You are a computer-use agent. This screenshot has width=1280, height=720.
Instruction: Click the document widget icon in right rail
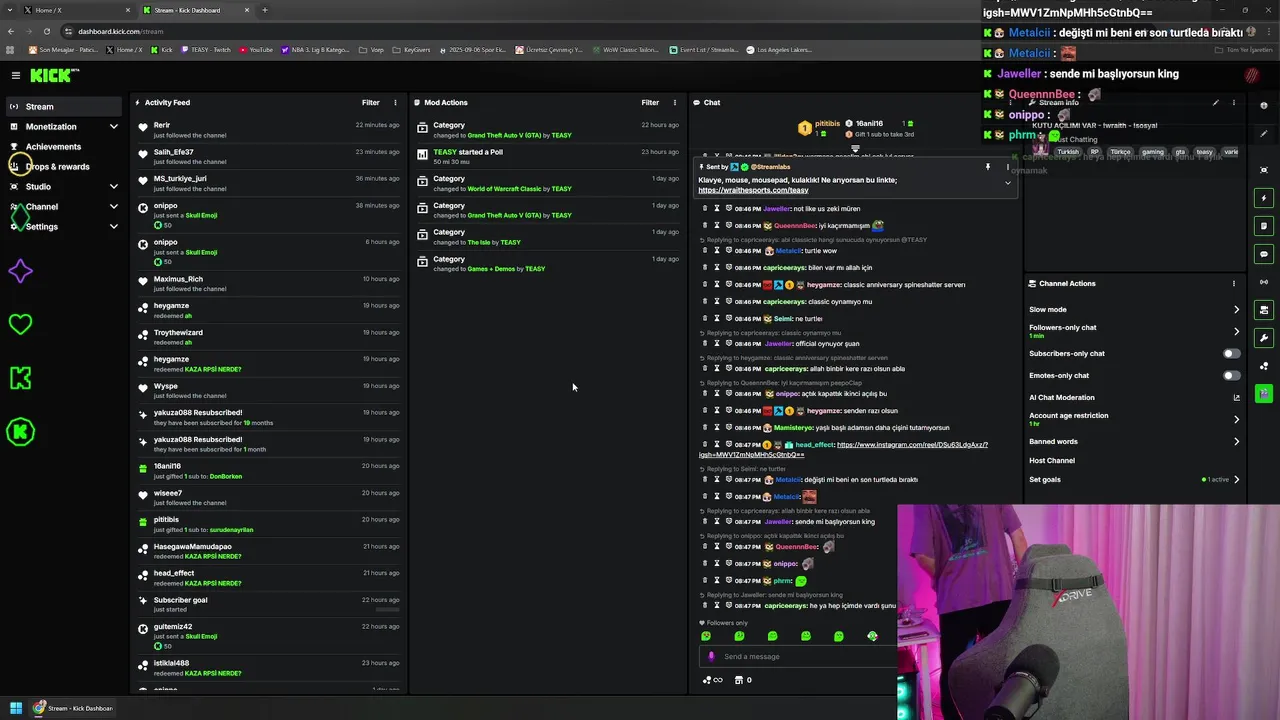point(1264,226)
